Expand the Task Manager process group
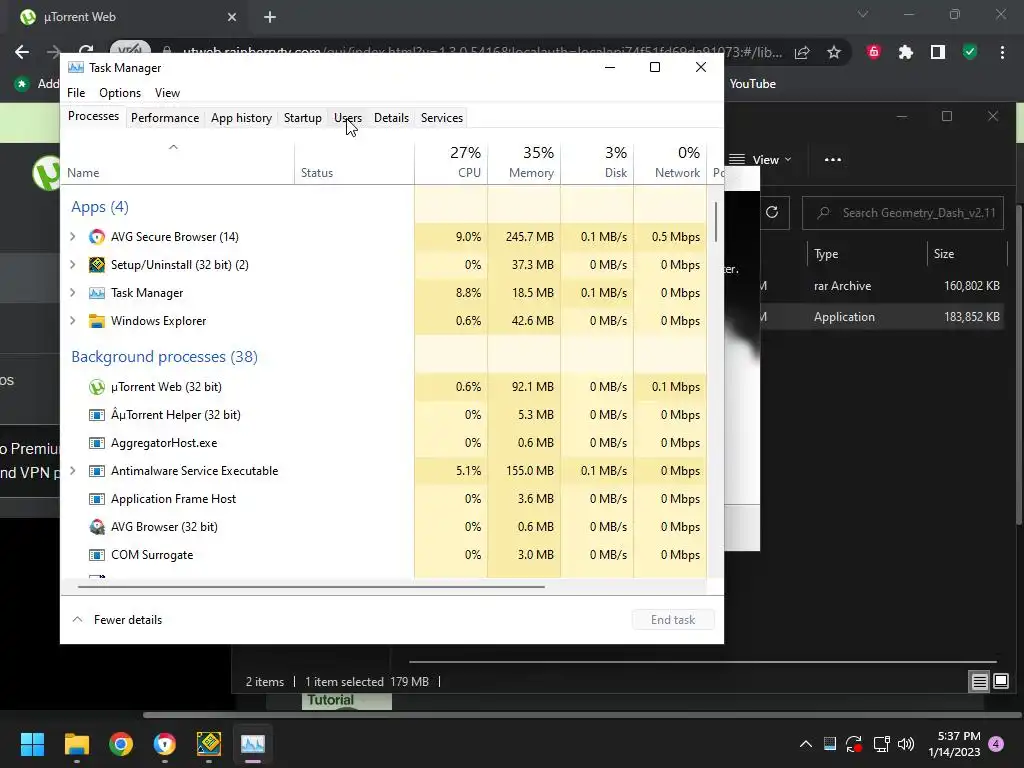Image resolution: width=1024 pixels, height=768 pixels. point(72,293)
